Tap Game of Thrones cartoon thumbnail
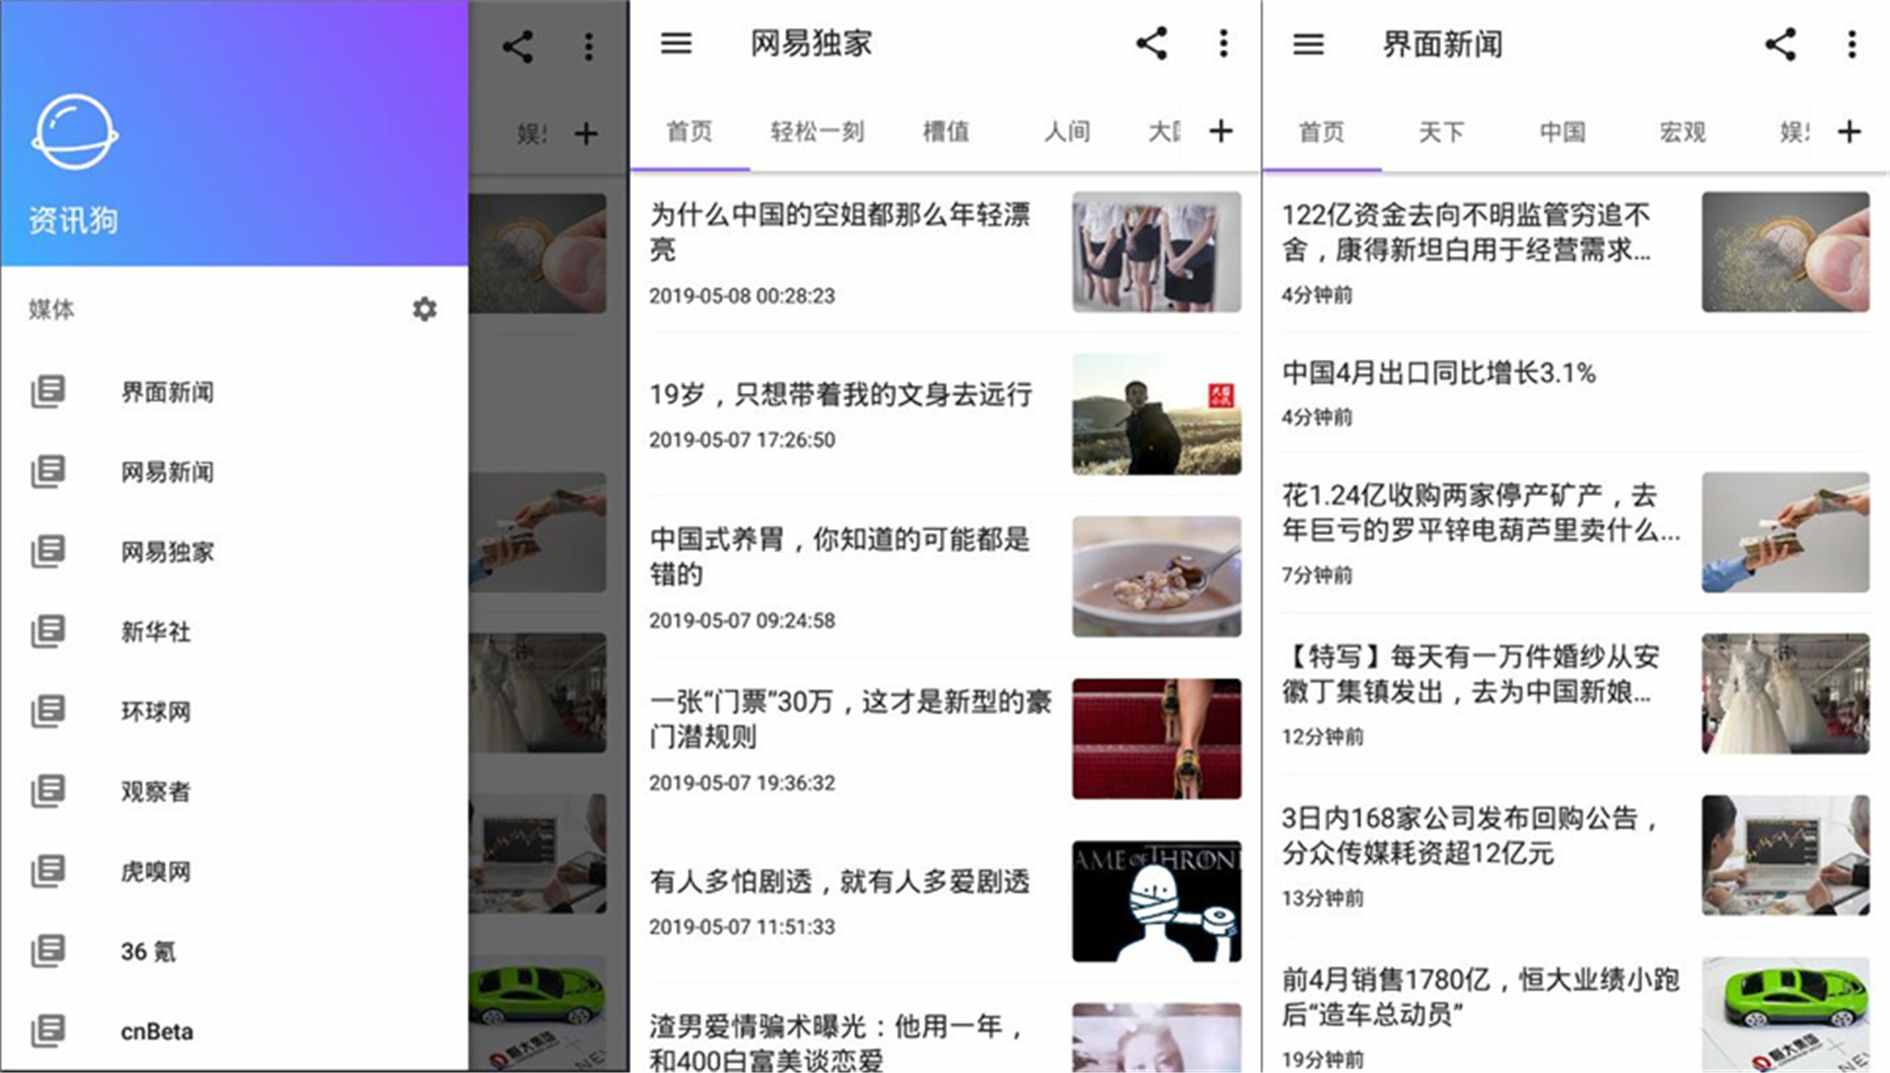The height and width of the screenshot is (1073, 1890). point(1157,901)
